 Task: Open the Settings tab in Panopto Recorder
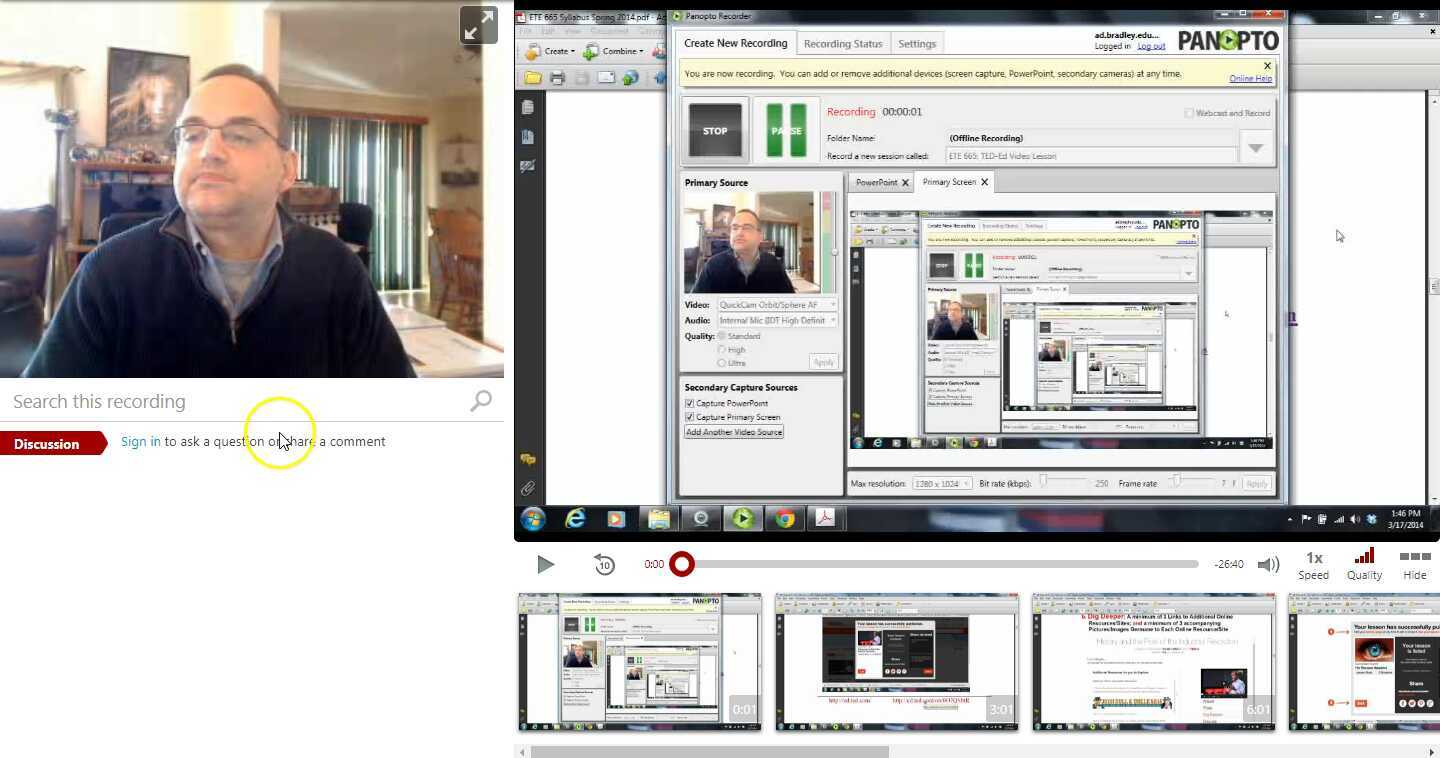click(917, 43)
